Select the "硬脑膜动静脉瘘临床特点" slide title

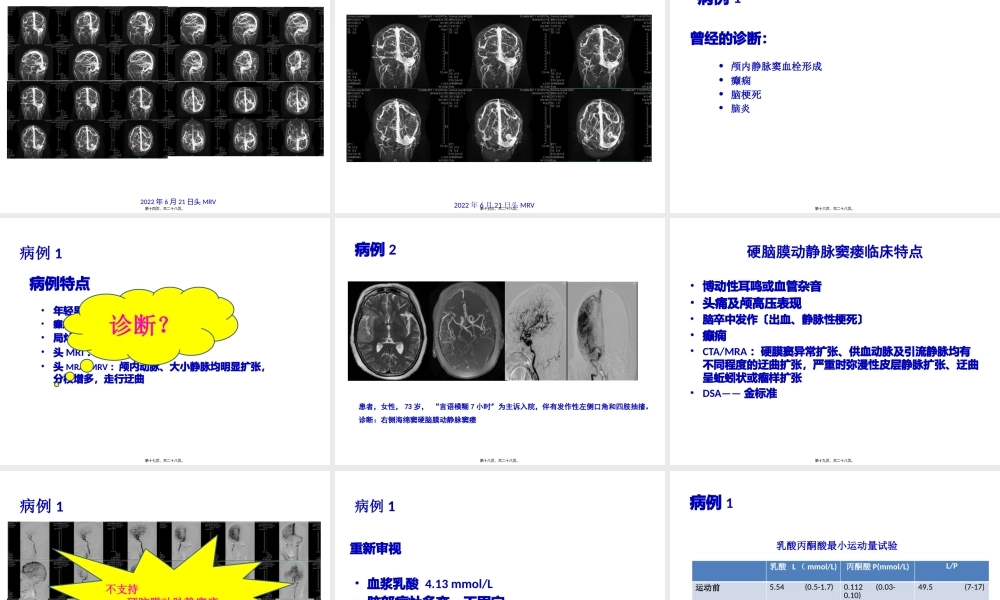pyautogui.click(x=836, y=251)
